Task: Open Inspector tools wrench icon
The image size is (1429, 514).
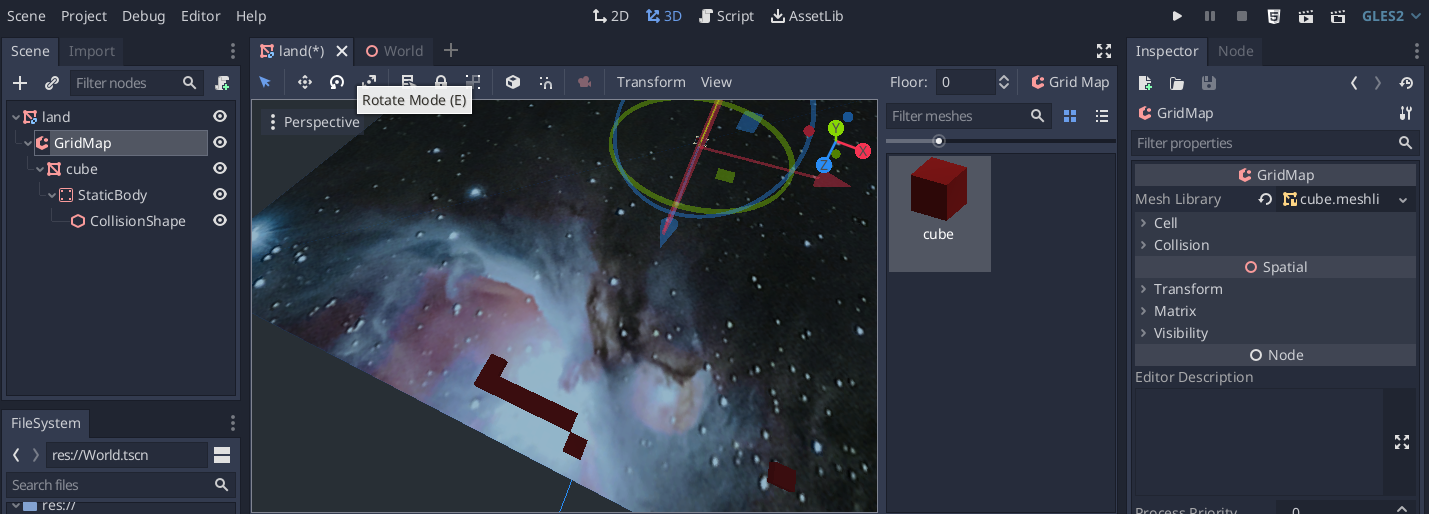Action: click(1406, 113)
